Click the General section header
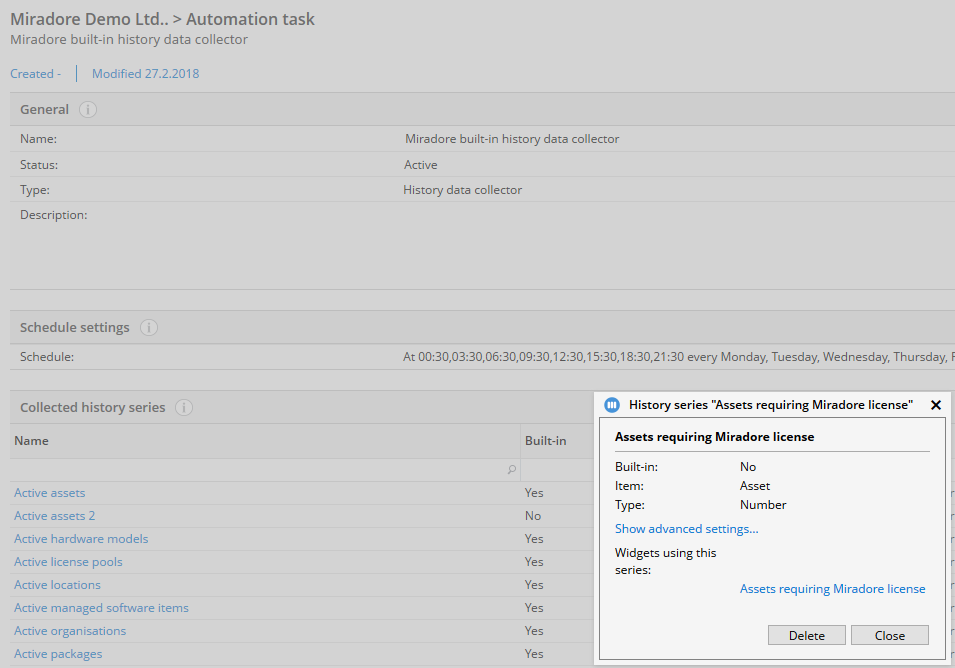 (x=482, y=110)
